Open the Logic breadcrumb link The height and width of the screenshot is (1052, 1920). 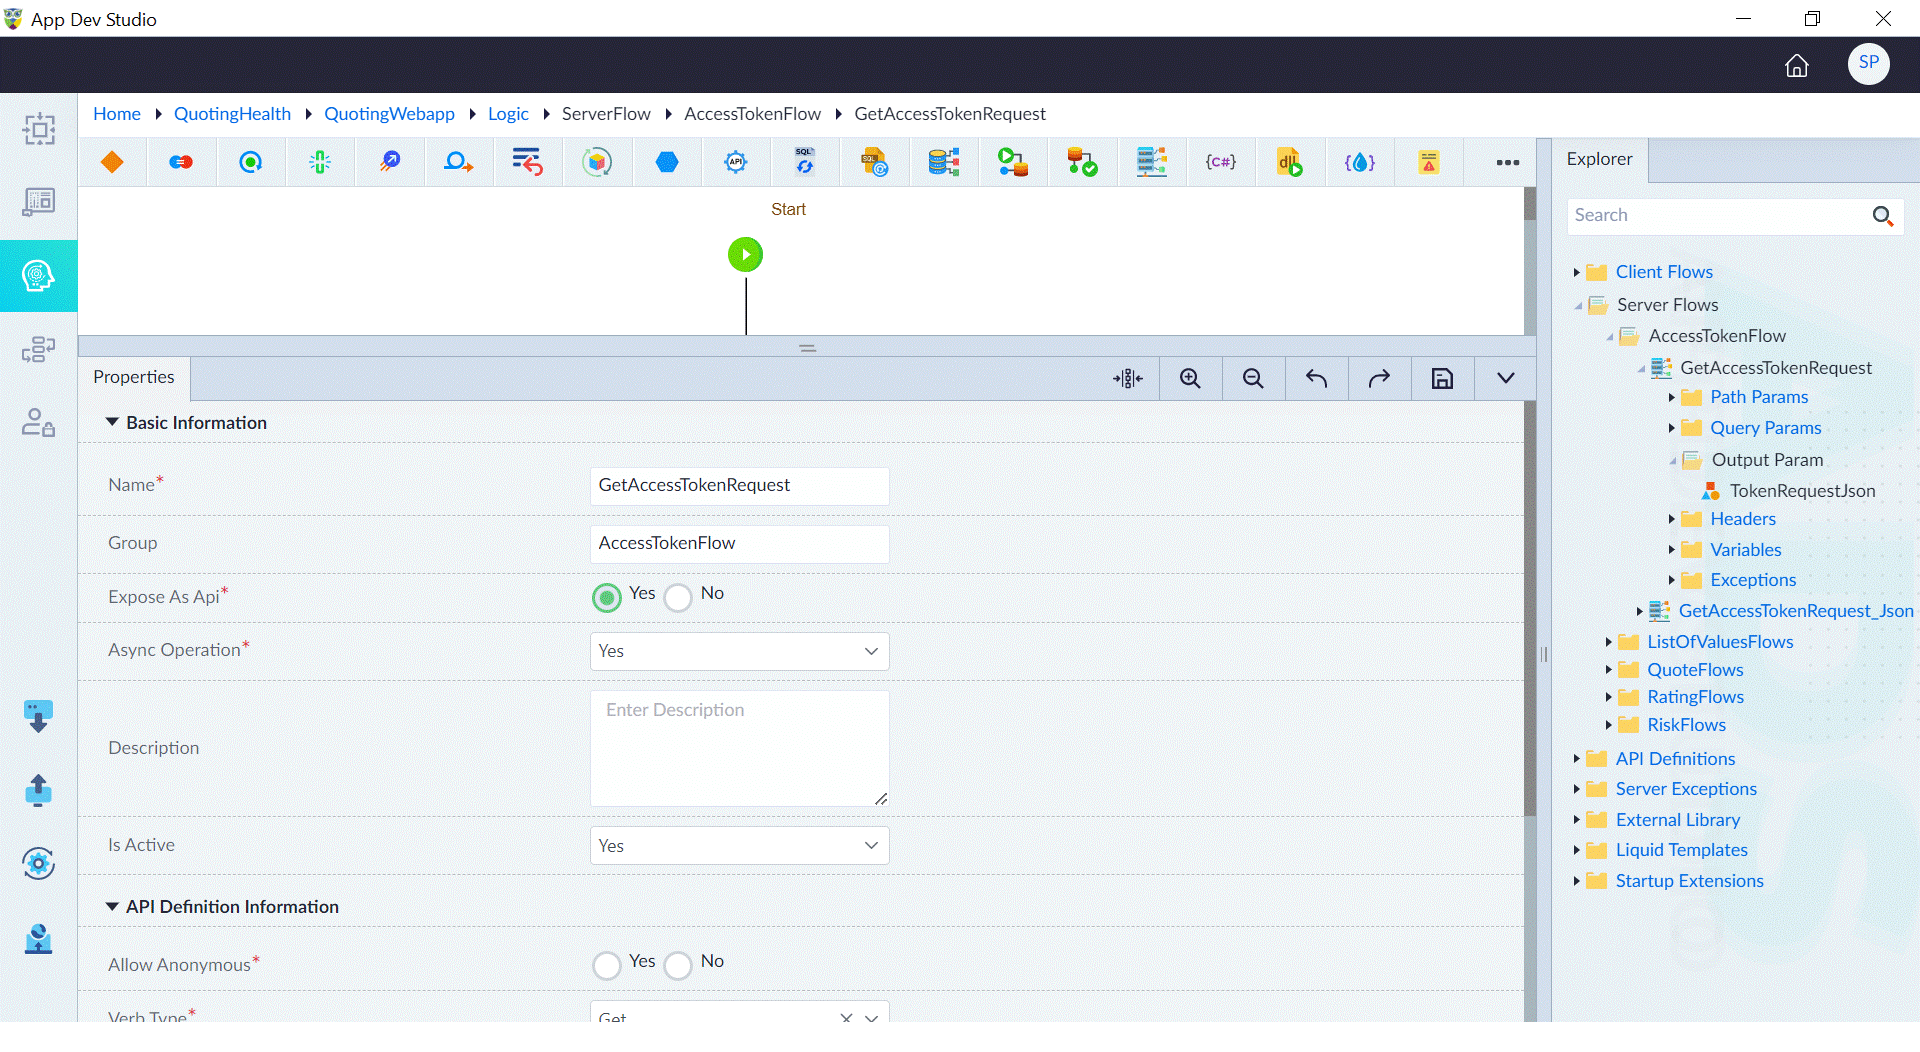click(x=508, y=114)
